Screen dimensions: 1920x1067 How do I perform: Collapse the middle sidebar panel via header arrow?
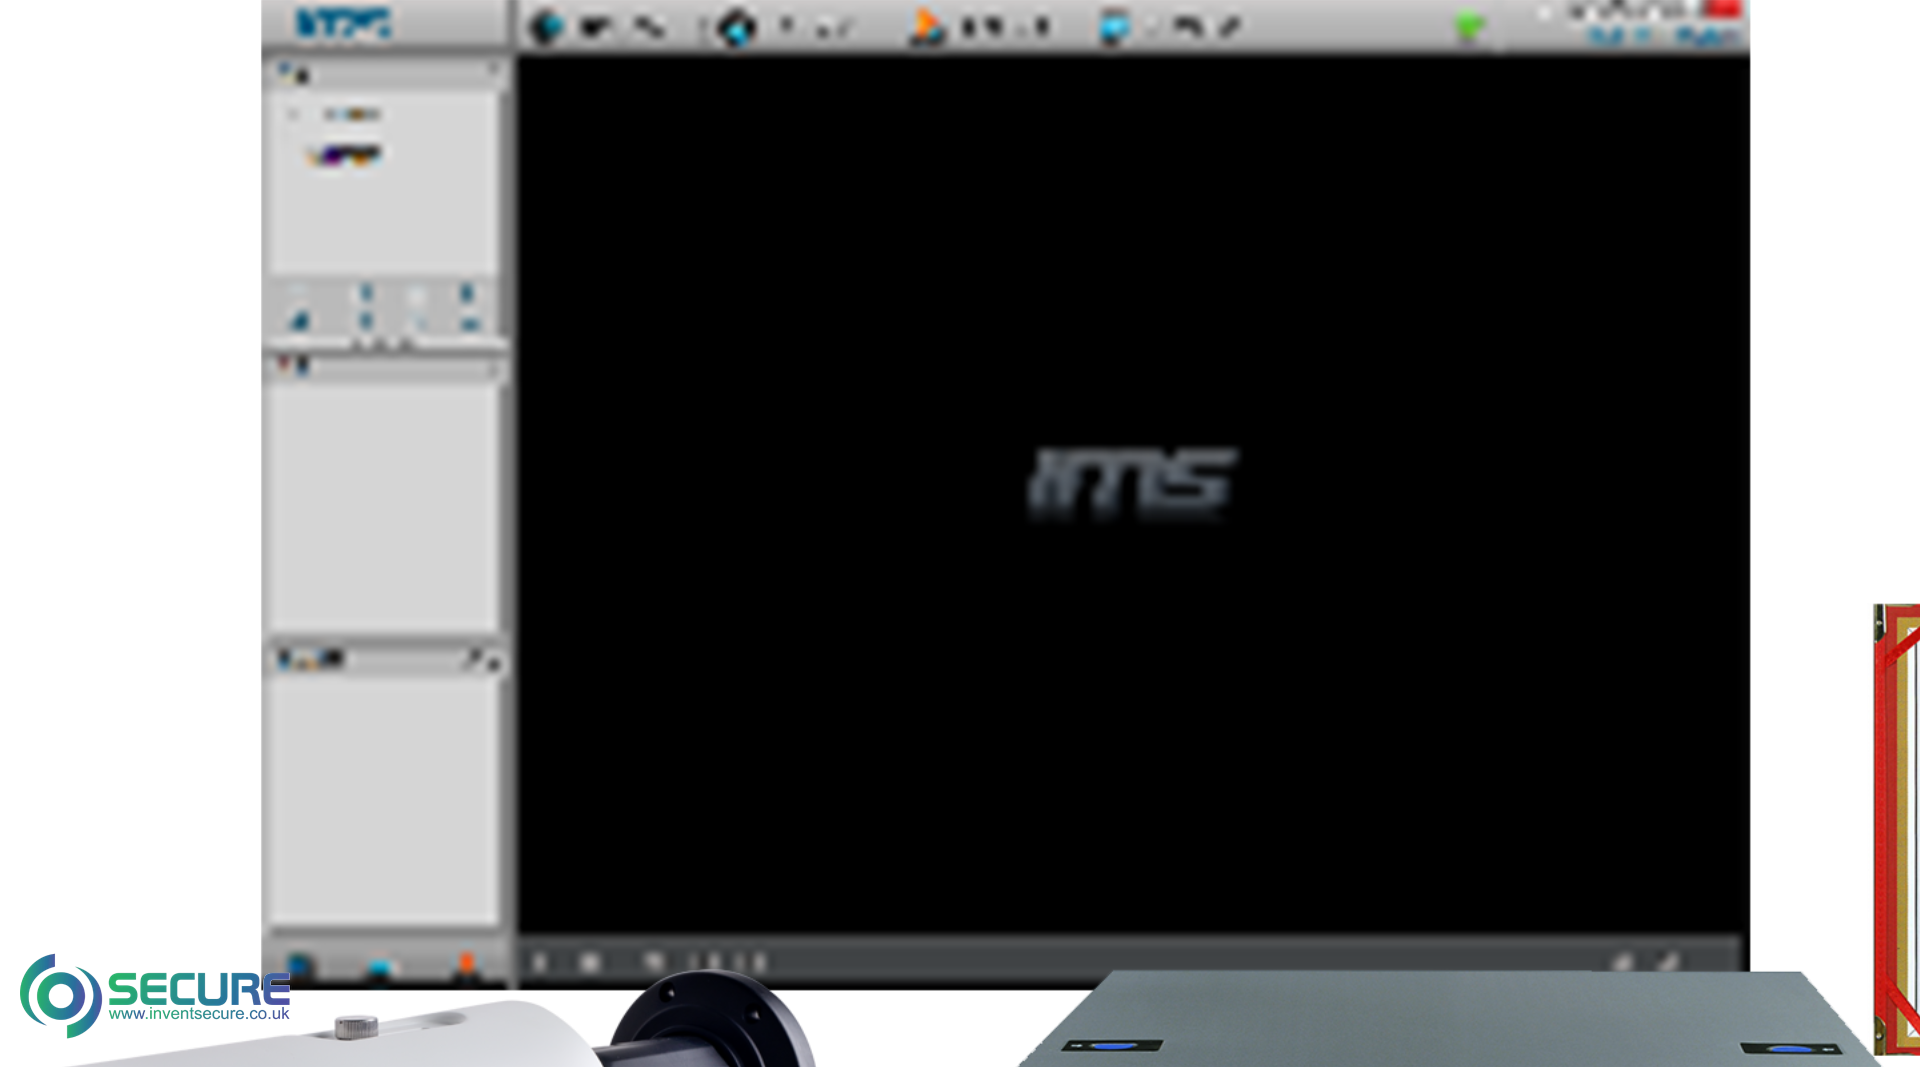coord(492,369)
